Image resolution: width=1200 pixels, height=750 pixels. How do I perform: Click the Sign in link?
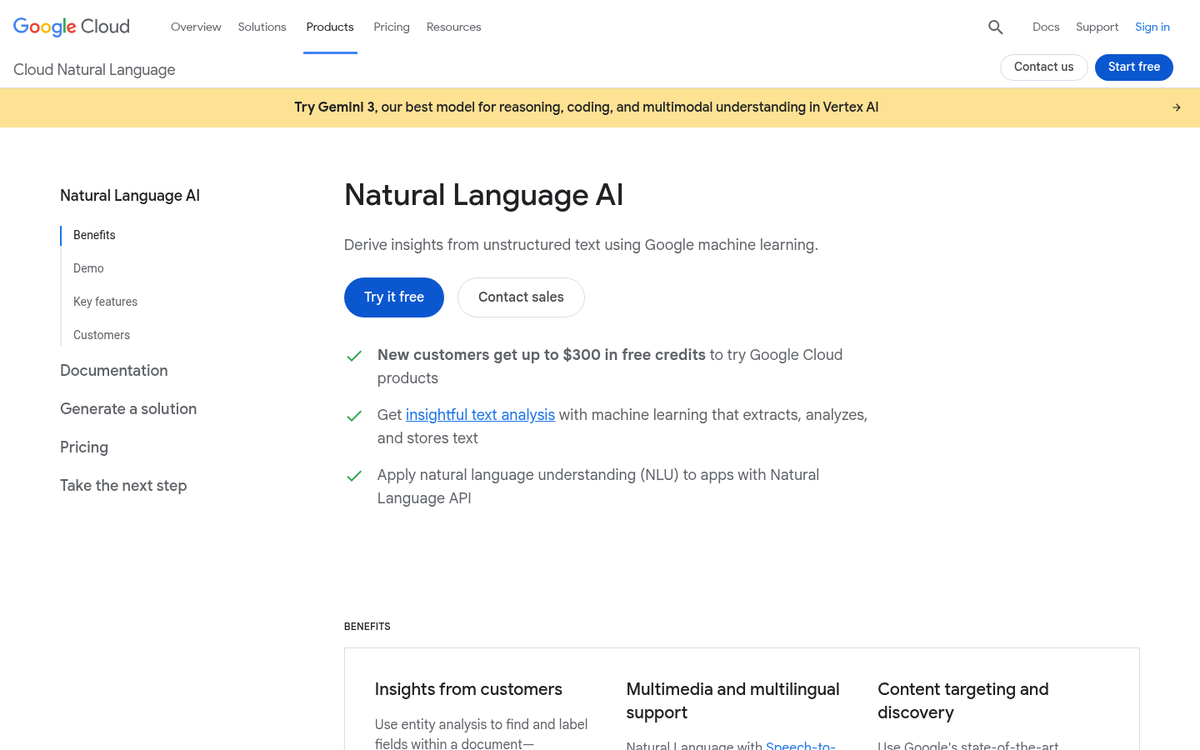1152,27
